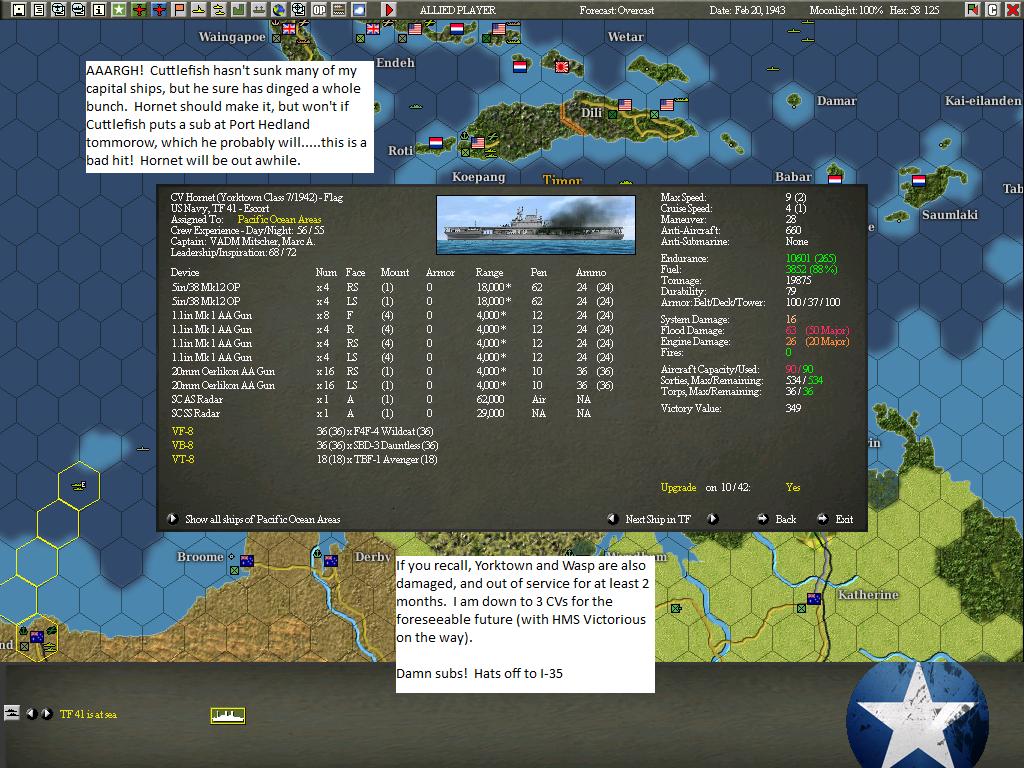Go to previous ship in TF arrow
This screenshot has width=1024, height=768.
pos(613,519)
